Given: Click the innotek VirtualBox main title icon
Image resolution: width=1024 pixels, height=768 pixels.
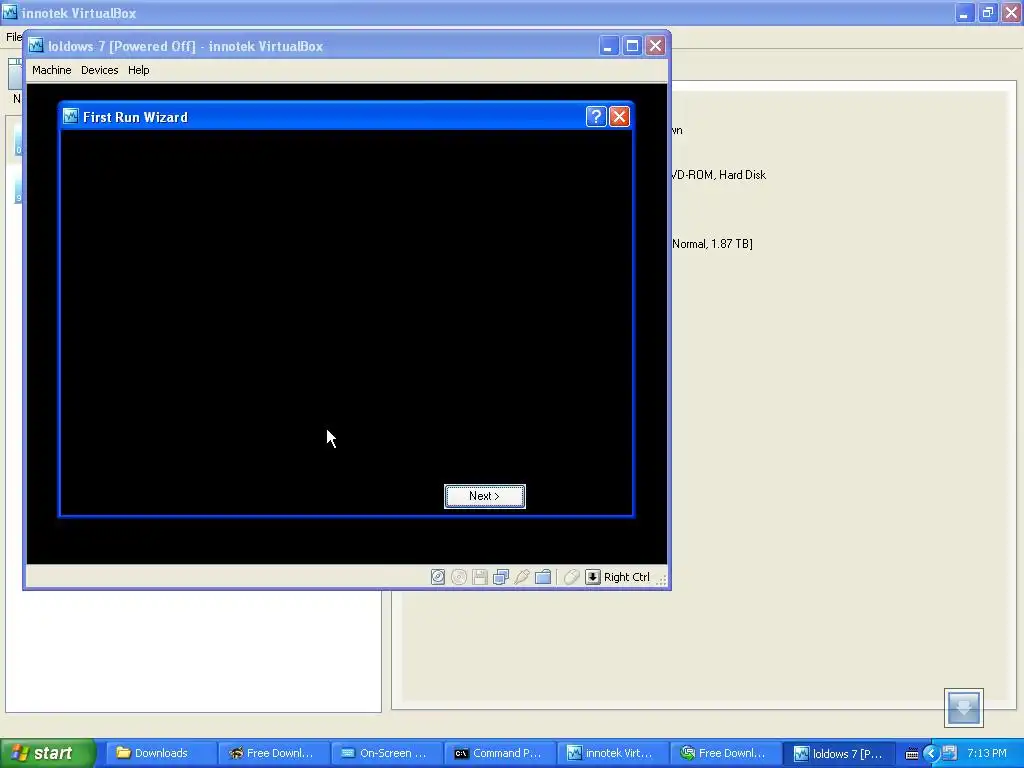Looking at the screenshot, I should [10, 12].
